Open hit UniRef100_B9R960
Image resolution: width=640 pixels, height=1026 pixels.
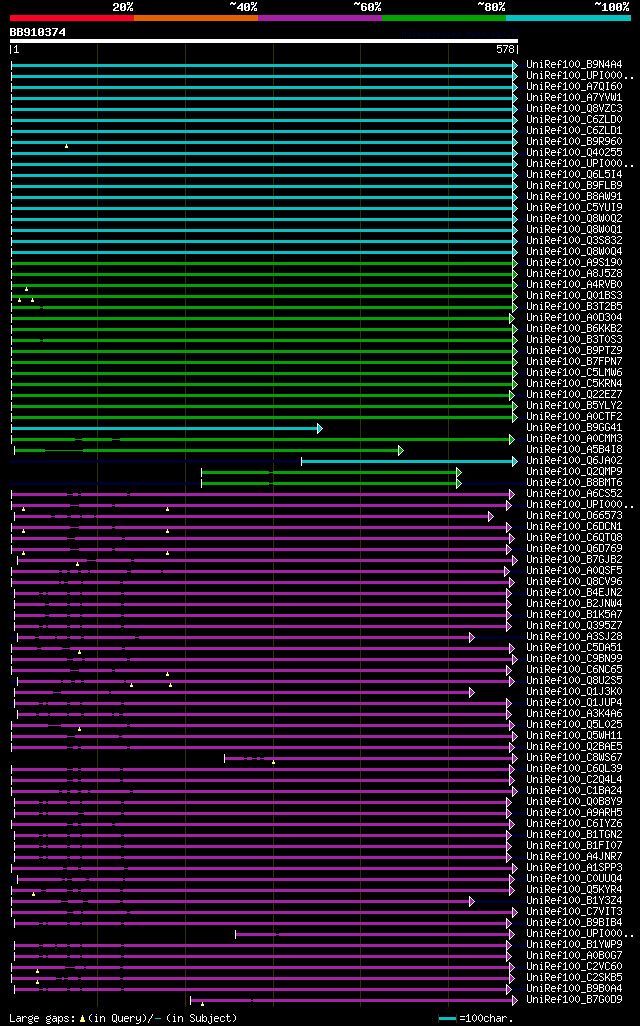575,141
